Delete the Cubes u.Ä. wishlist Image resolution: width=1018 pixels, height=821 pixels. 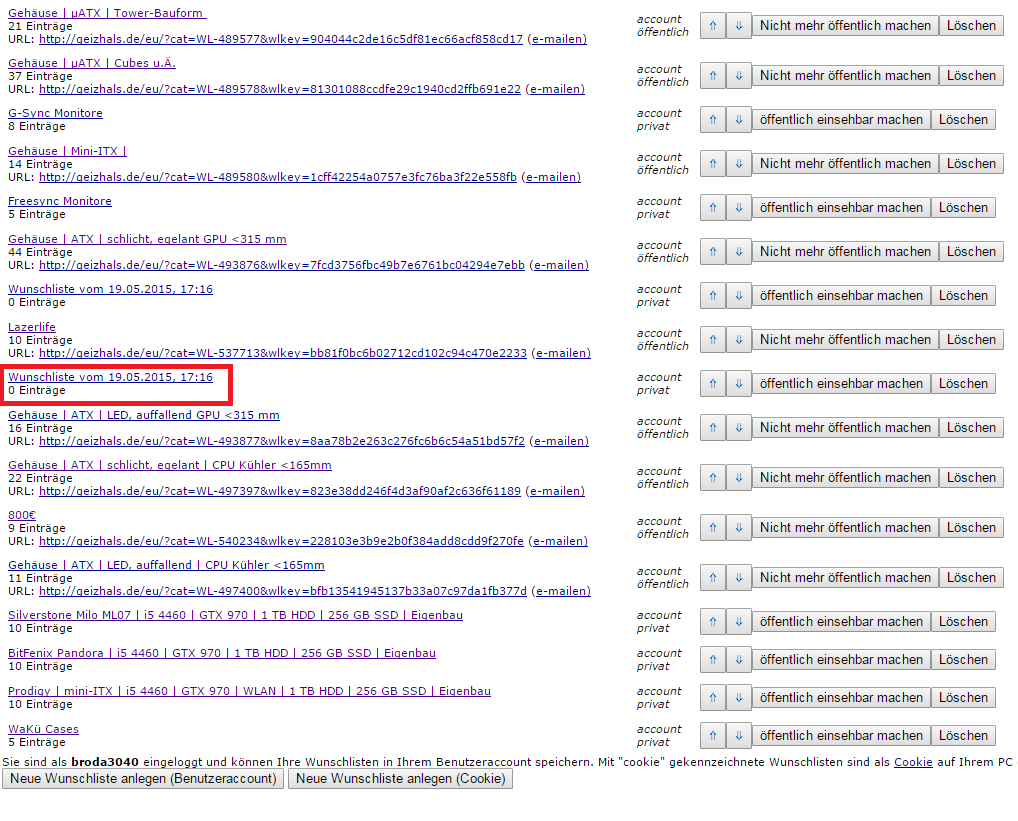[971, 76]
